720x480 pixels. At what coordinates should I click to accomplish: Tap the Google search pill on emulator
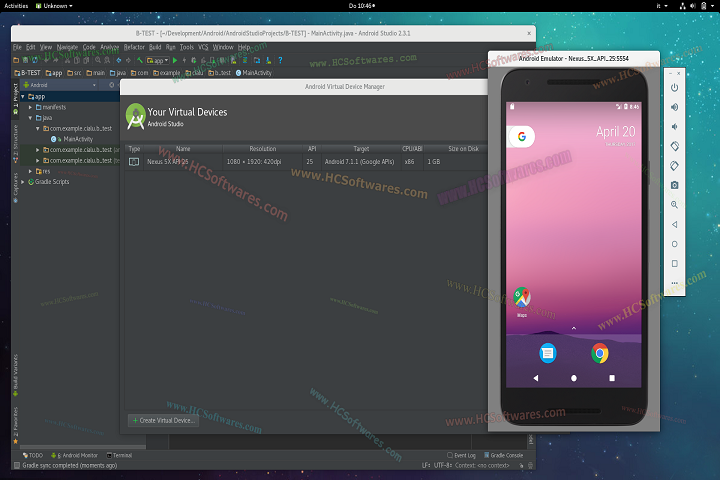click(x=522, y=136)
